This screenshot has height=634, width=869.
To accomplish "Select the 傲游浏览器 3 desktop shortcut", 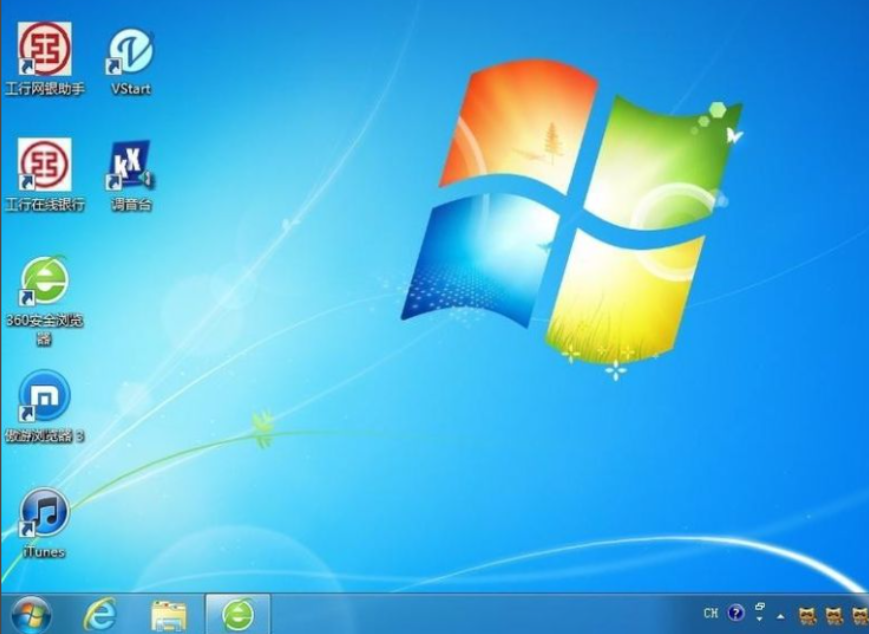I will (x=44, y=407).
